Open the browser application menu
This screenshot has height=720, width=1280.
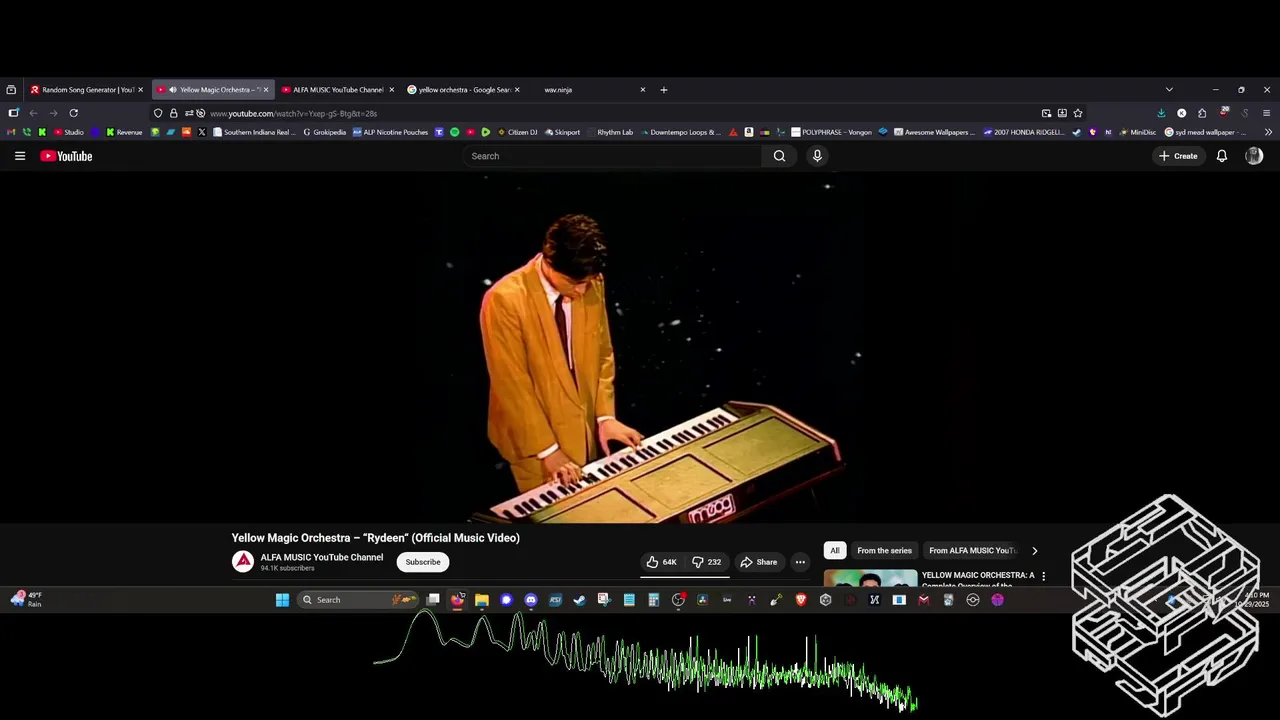click(x=1266, y=113)
